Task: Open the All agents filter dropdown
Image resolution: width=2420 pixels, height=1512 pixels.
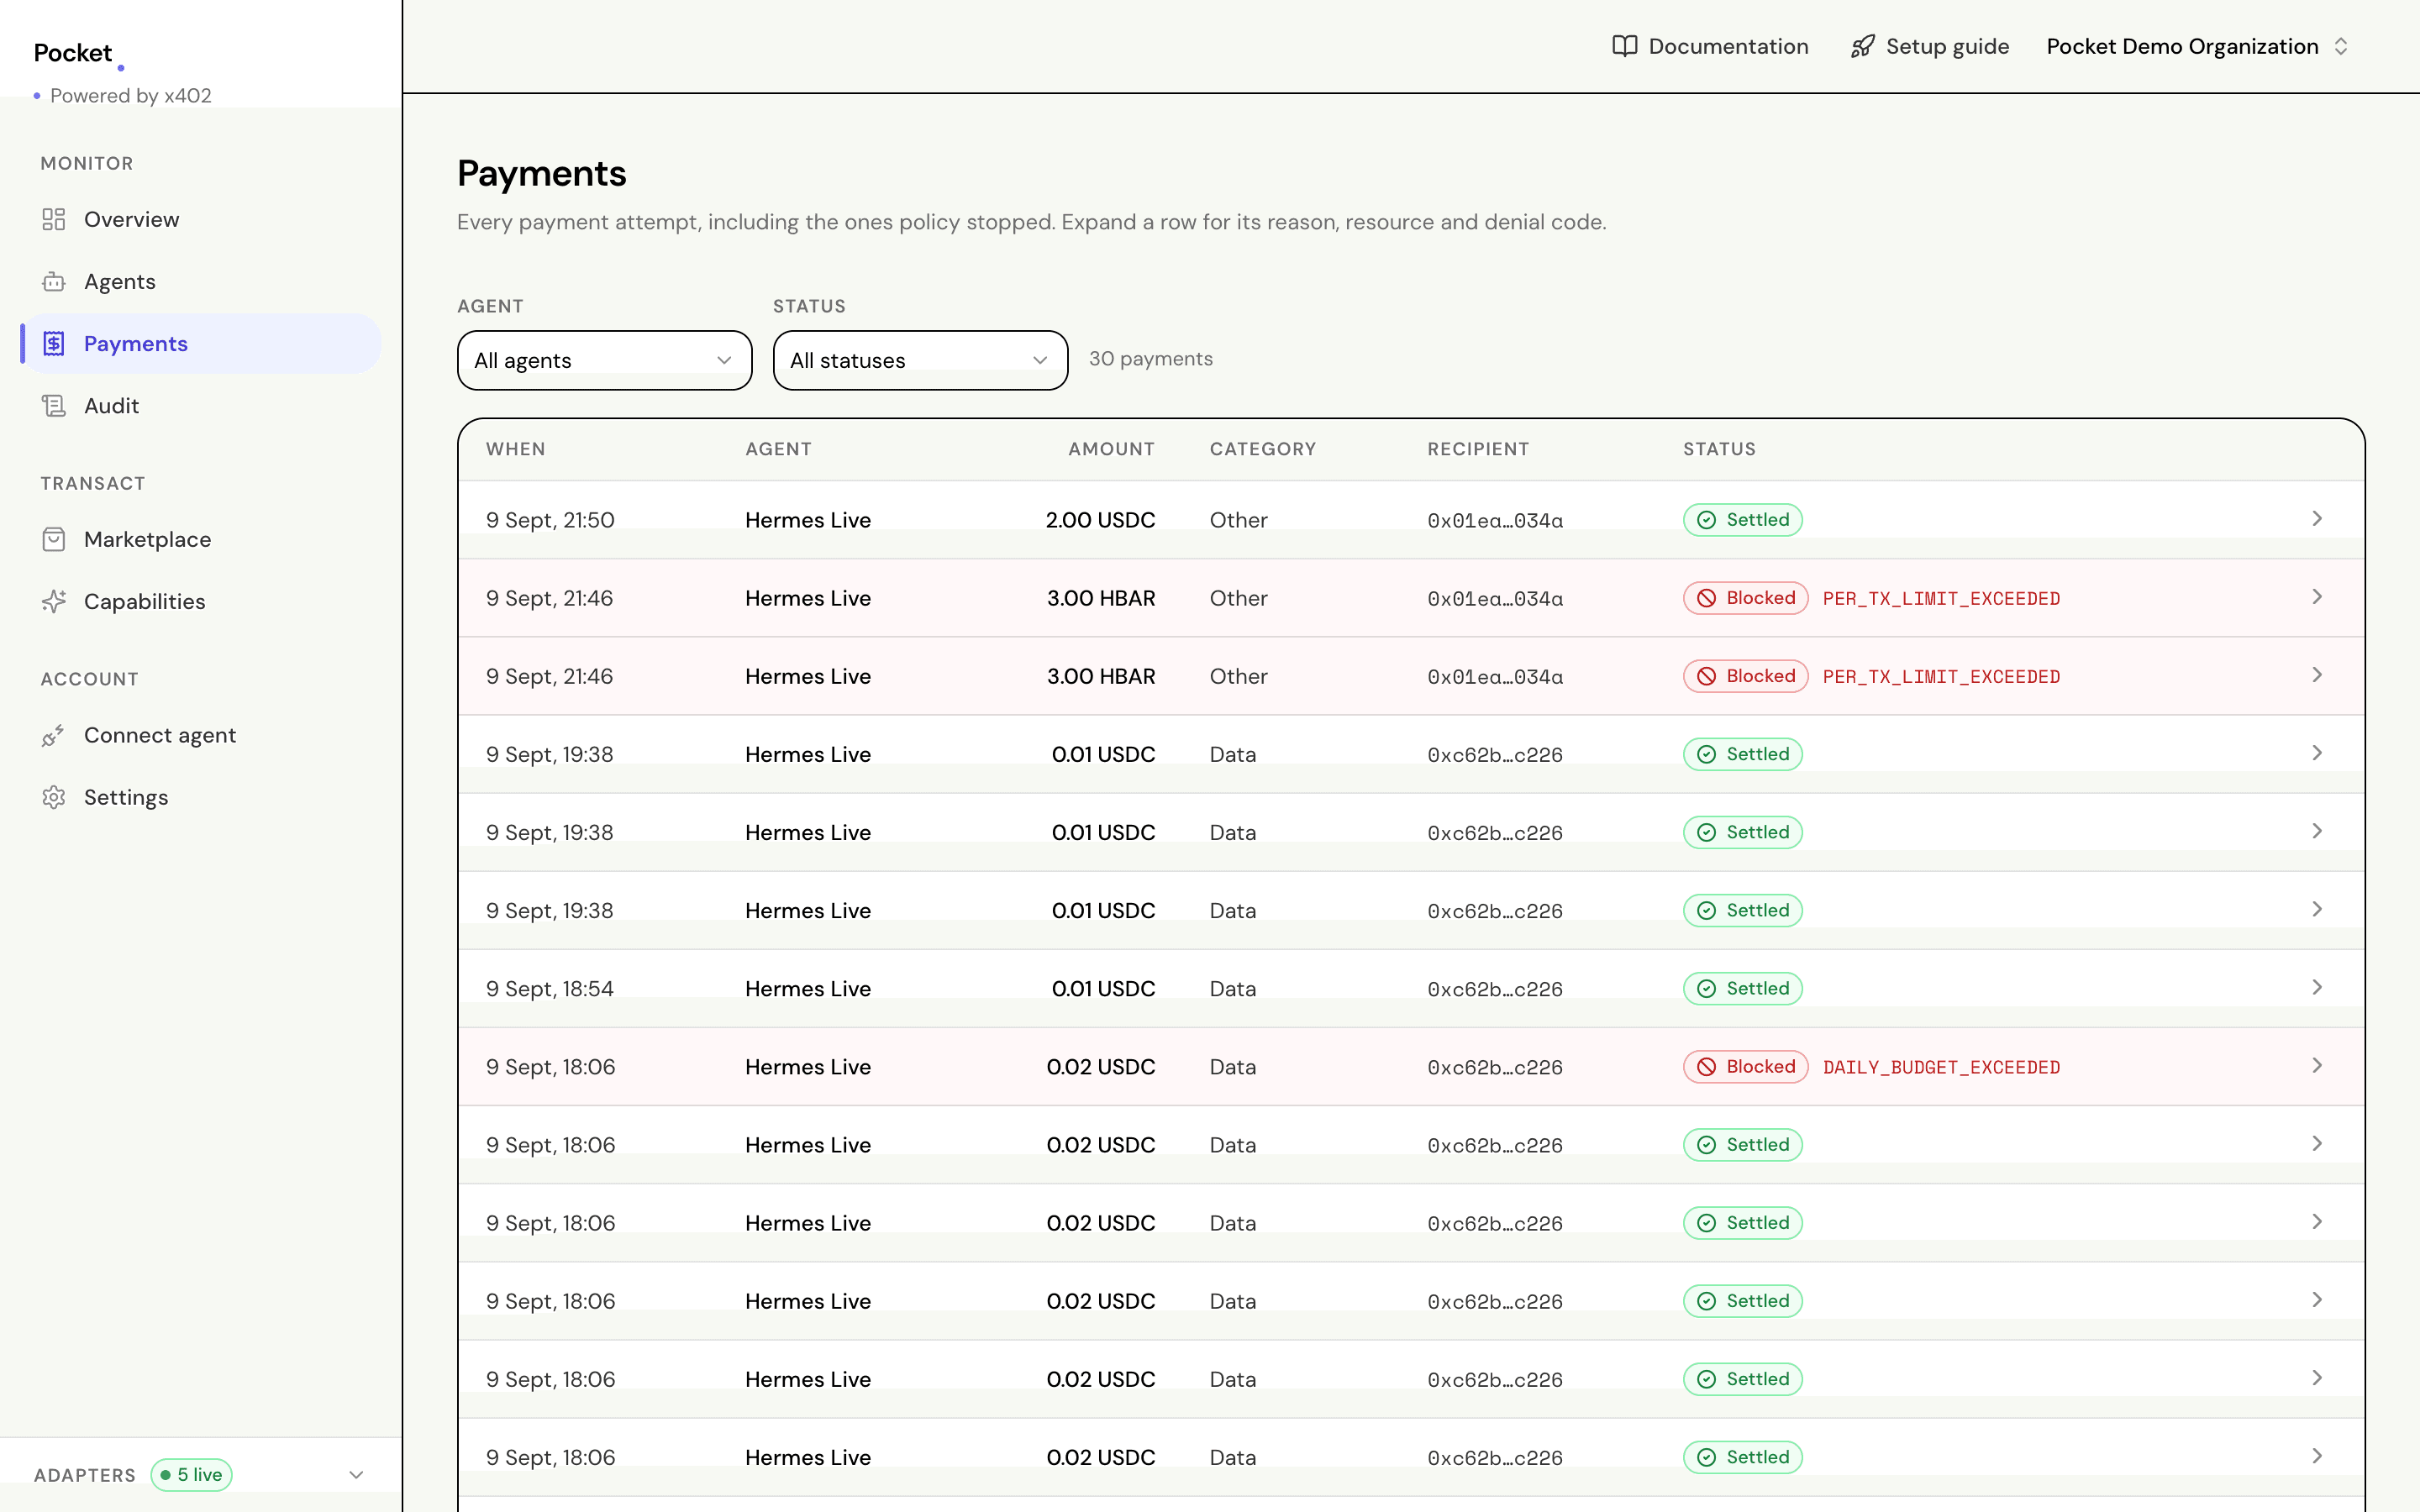Action: [x=604, y=360]
